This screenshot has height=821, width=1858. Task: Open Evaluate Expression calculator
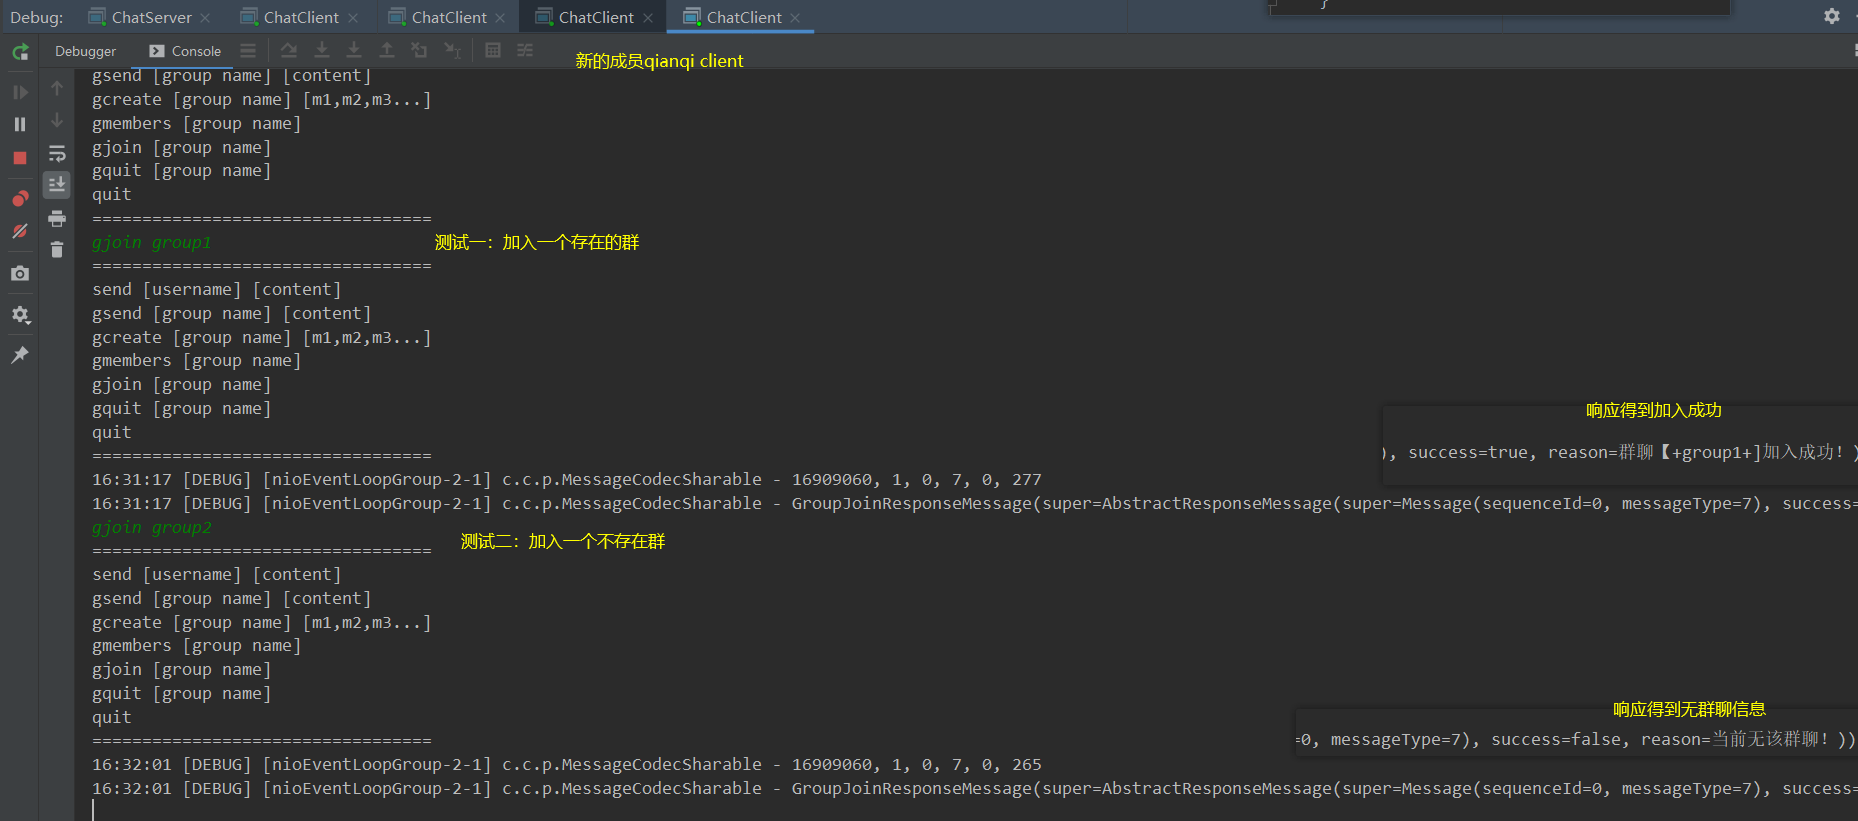pyautogui.click(x=493, y=50)
